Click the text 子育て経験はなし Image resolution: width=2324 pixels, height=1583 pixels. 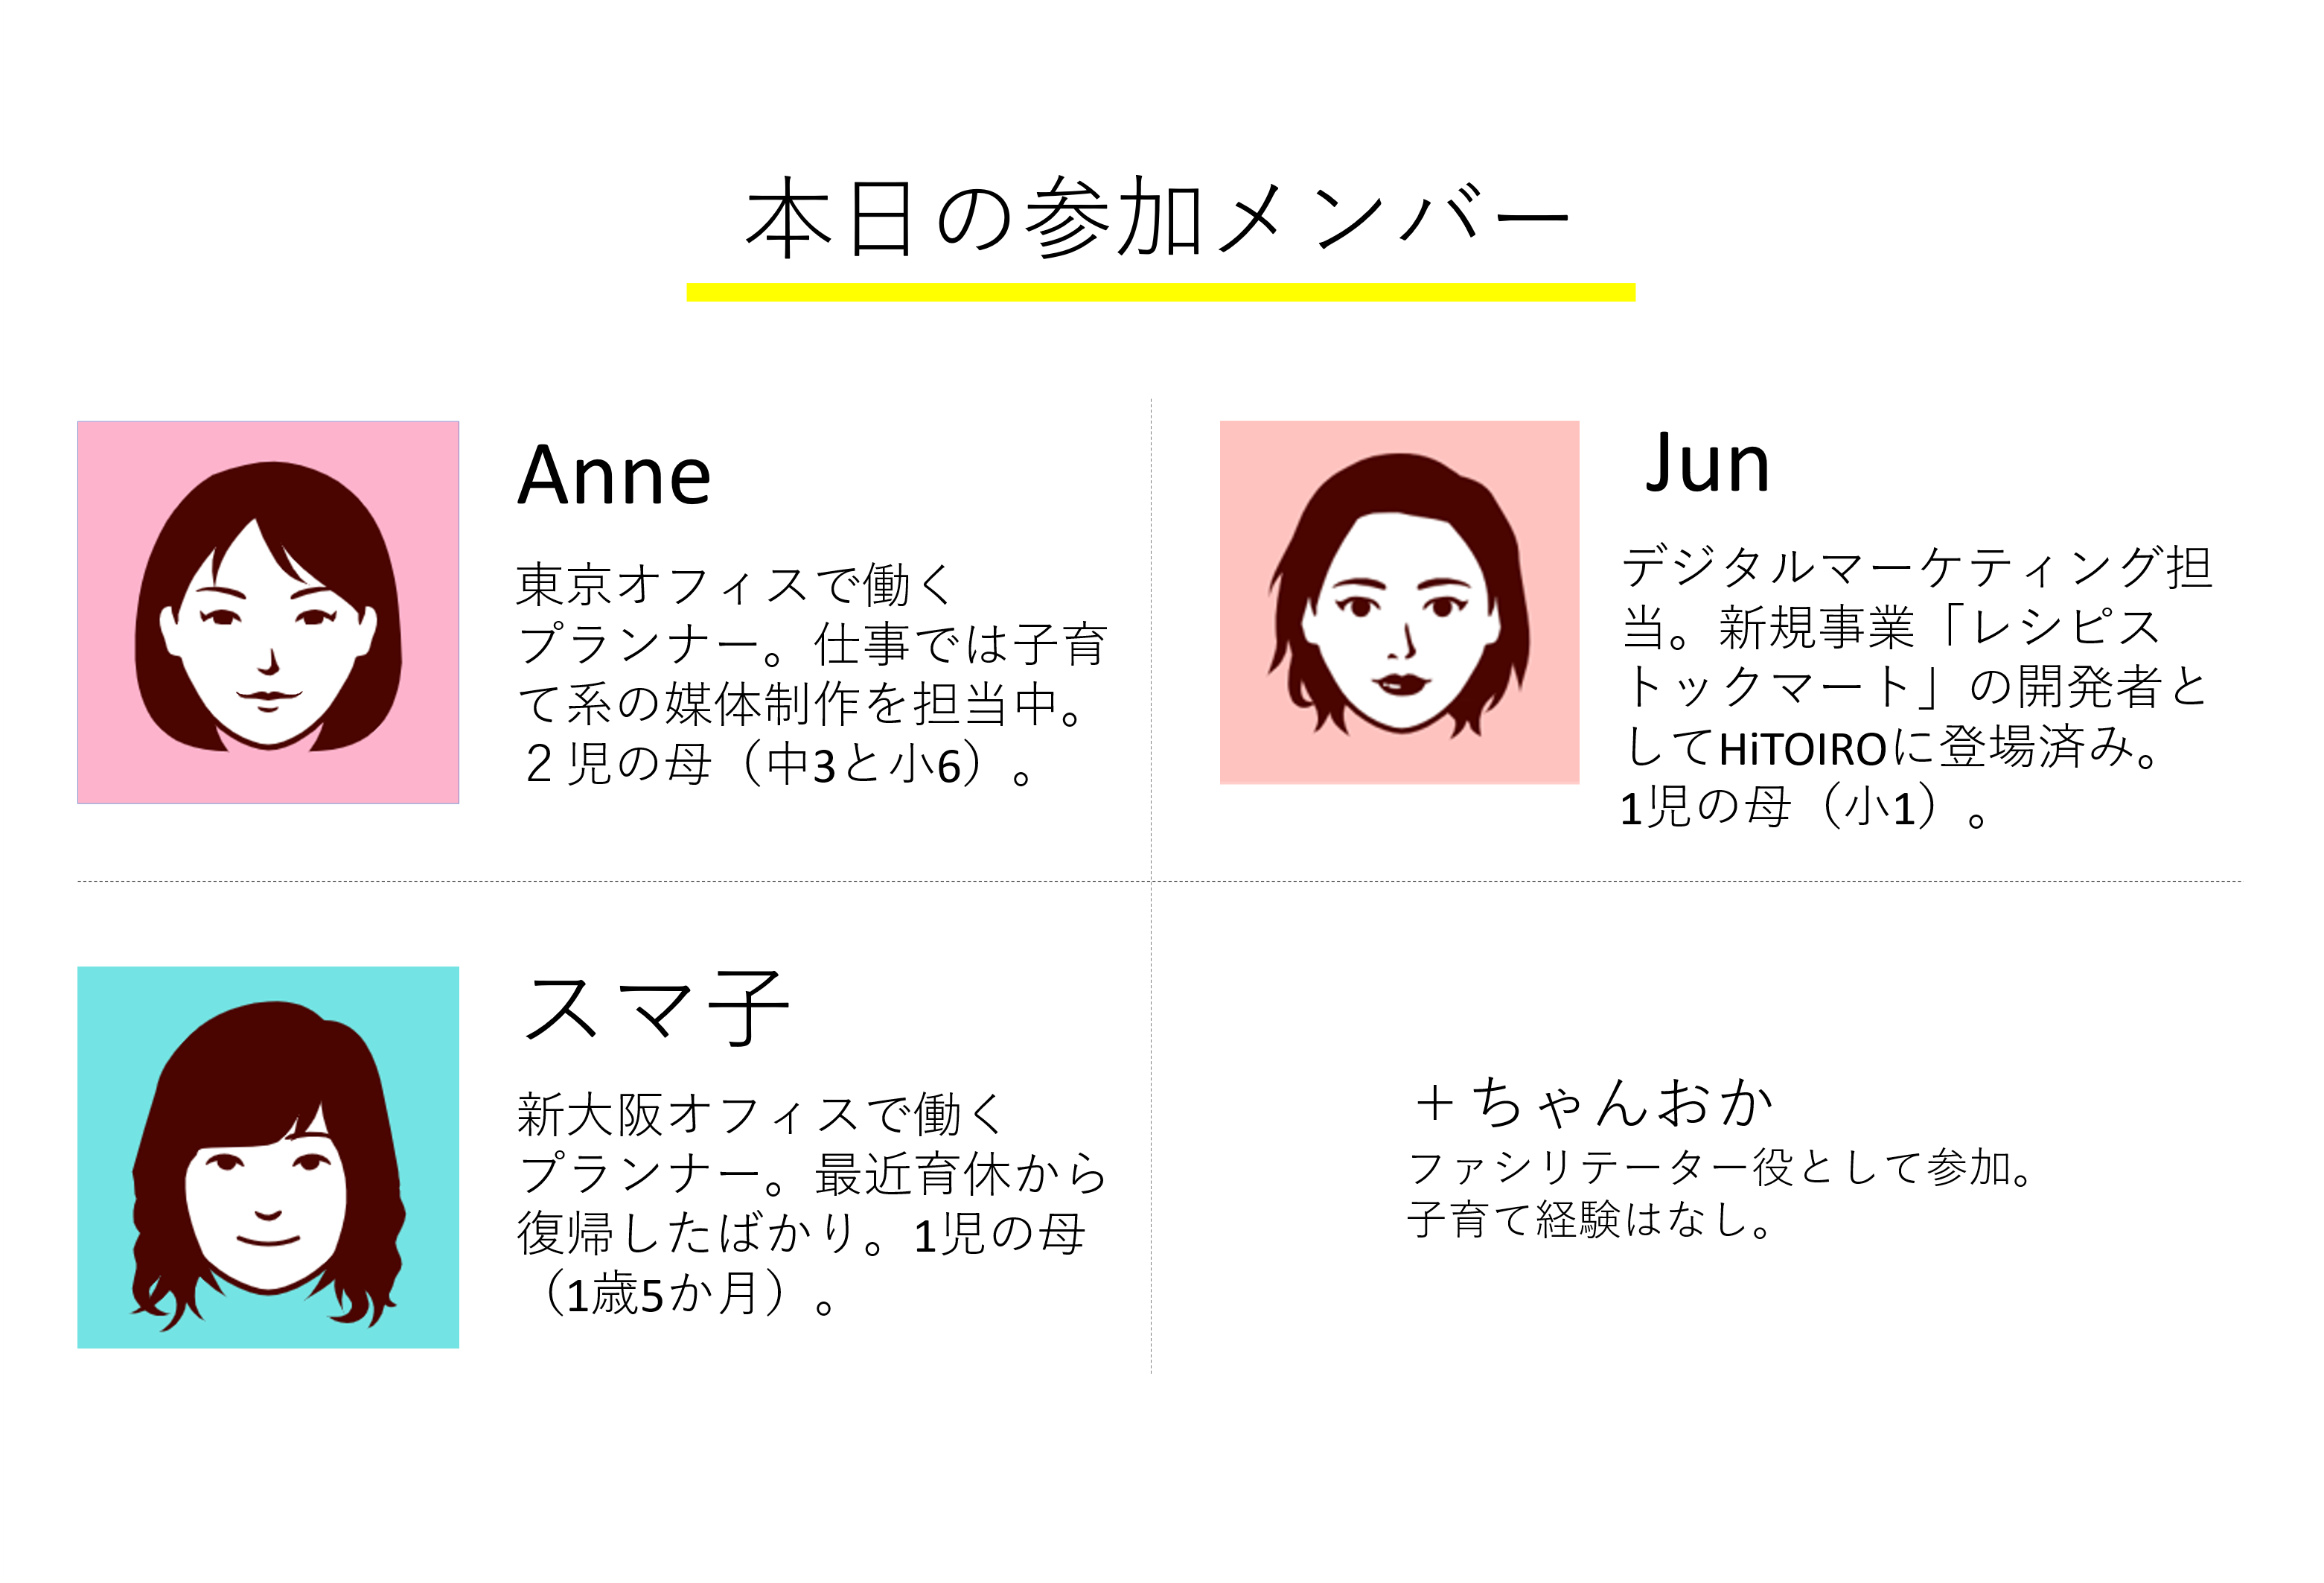point(1590,1219)
